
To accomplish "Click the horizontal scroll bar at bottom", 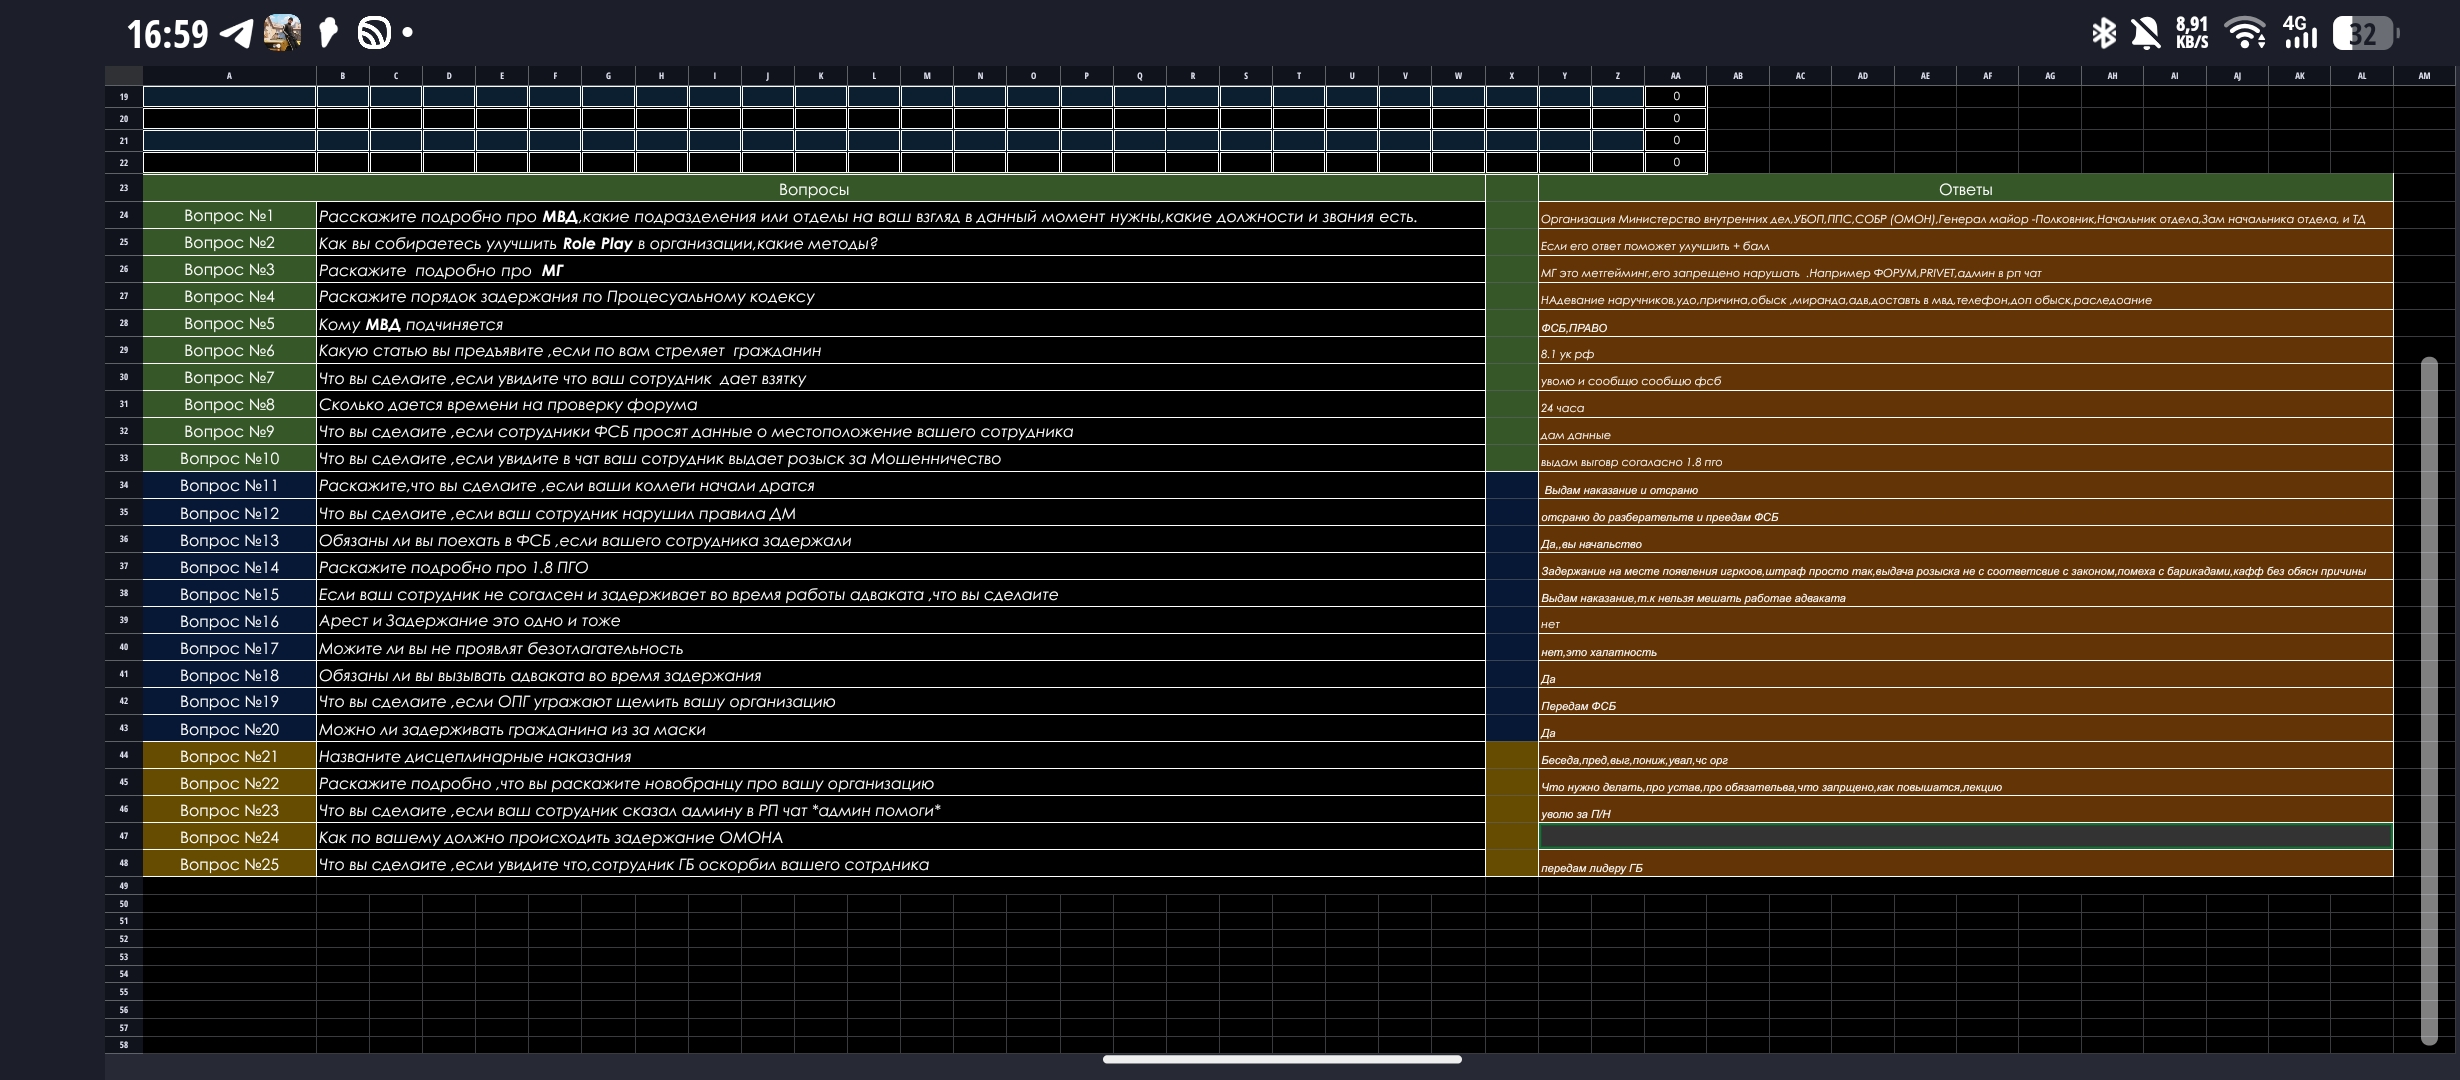I will tap(1282, 1059).
